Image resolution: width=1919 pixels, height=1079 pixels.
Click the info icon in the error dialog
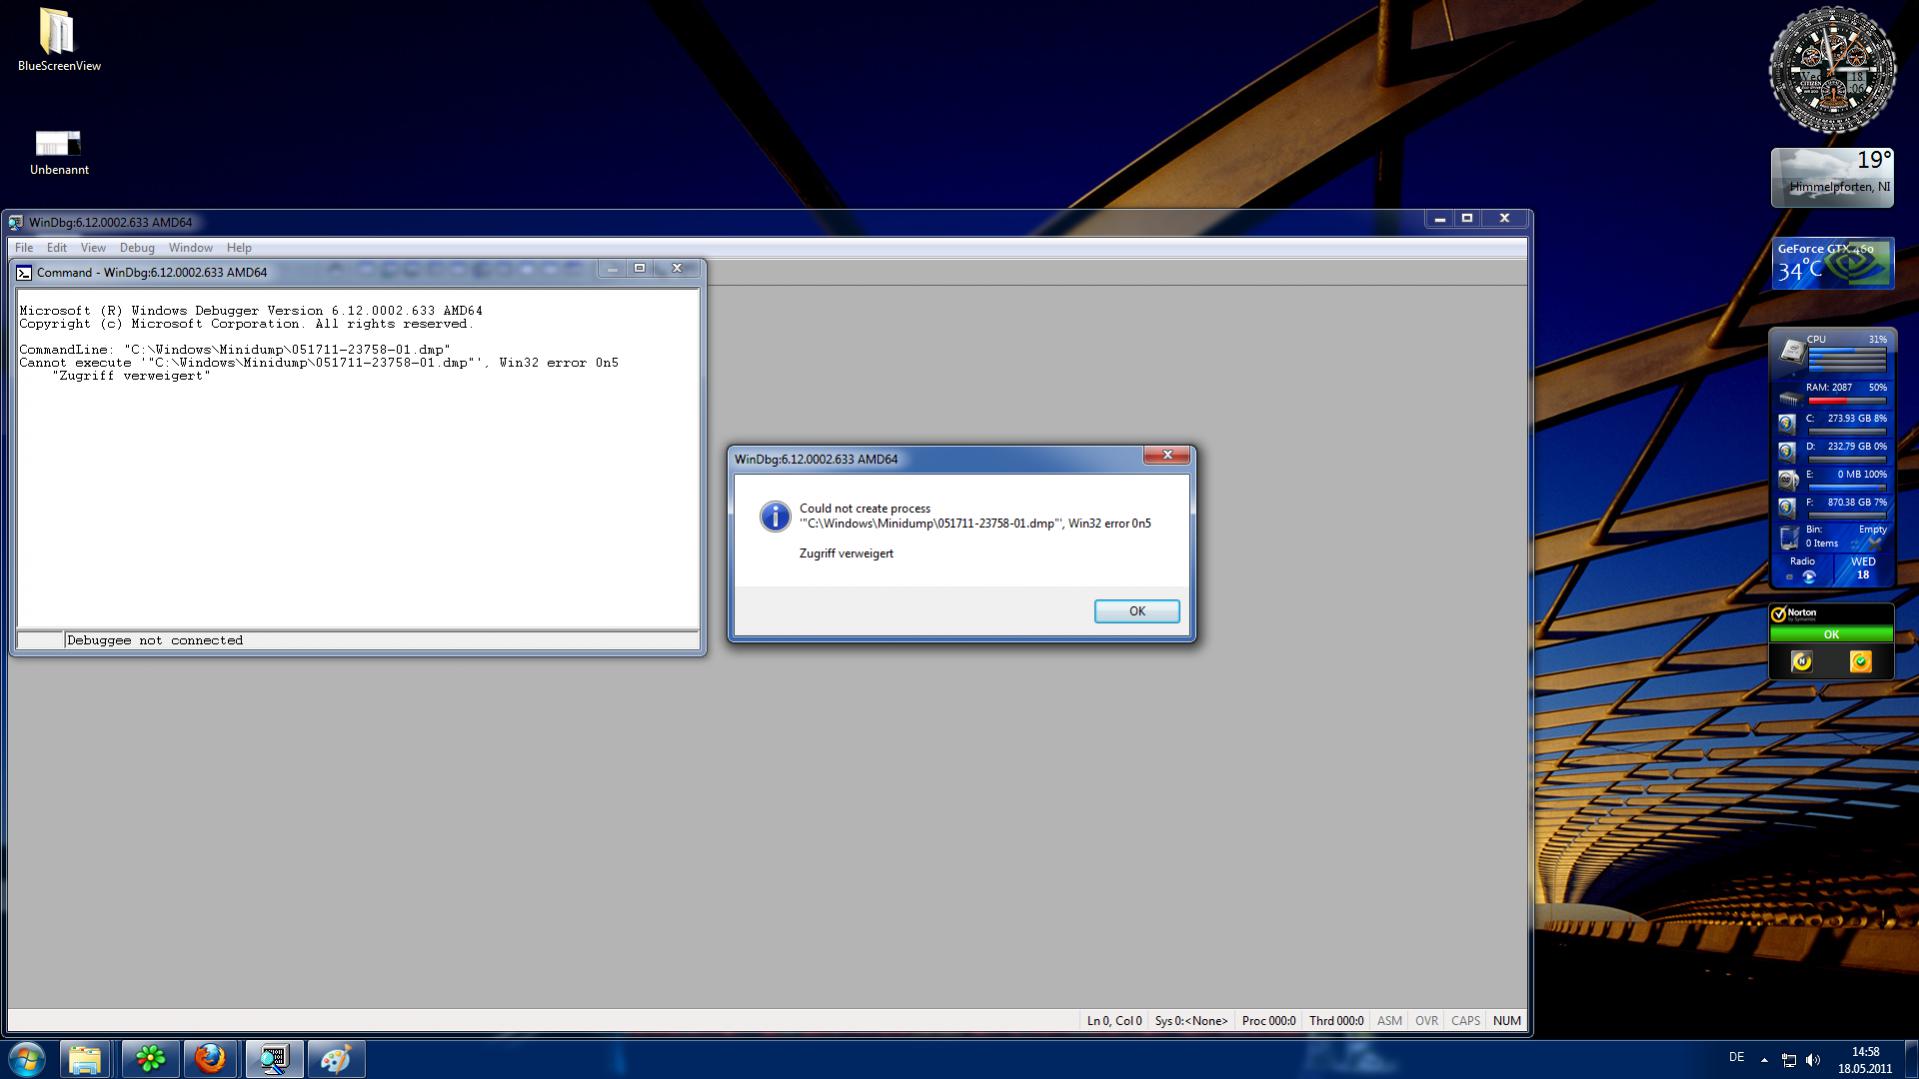coord(775,516)
